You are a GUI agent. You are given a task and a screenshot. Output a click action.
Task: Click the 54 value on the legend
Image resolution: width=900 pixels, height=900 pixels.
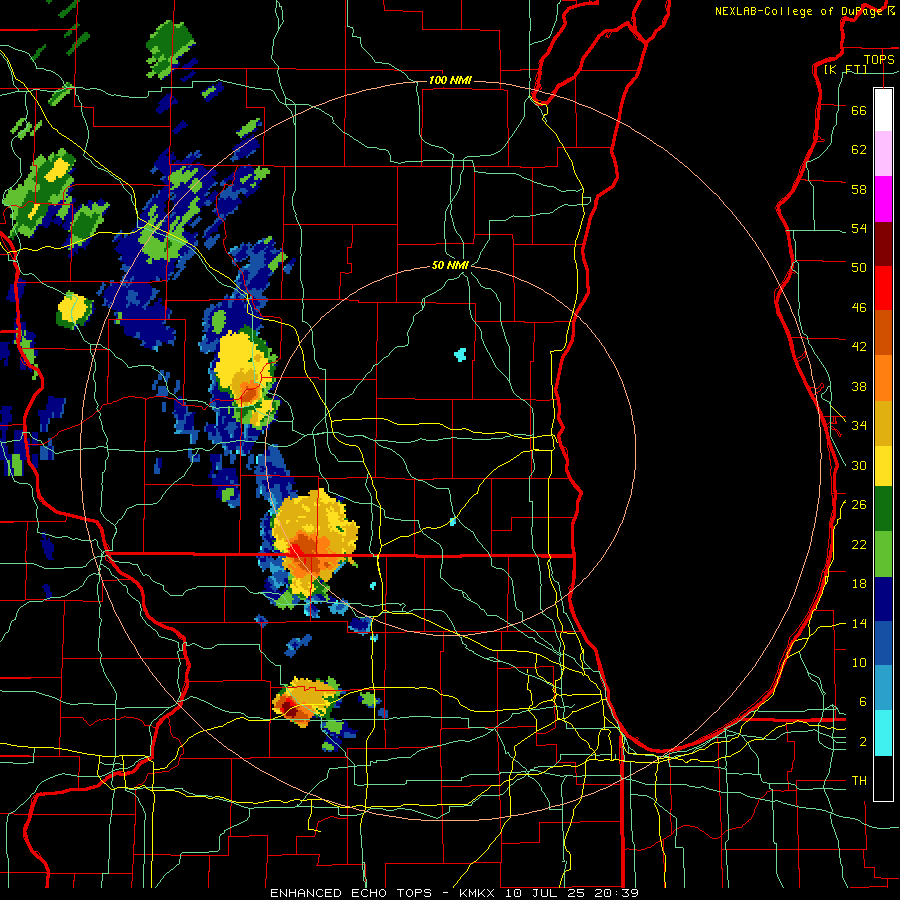(x=859, y=228)
